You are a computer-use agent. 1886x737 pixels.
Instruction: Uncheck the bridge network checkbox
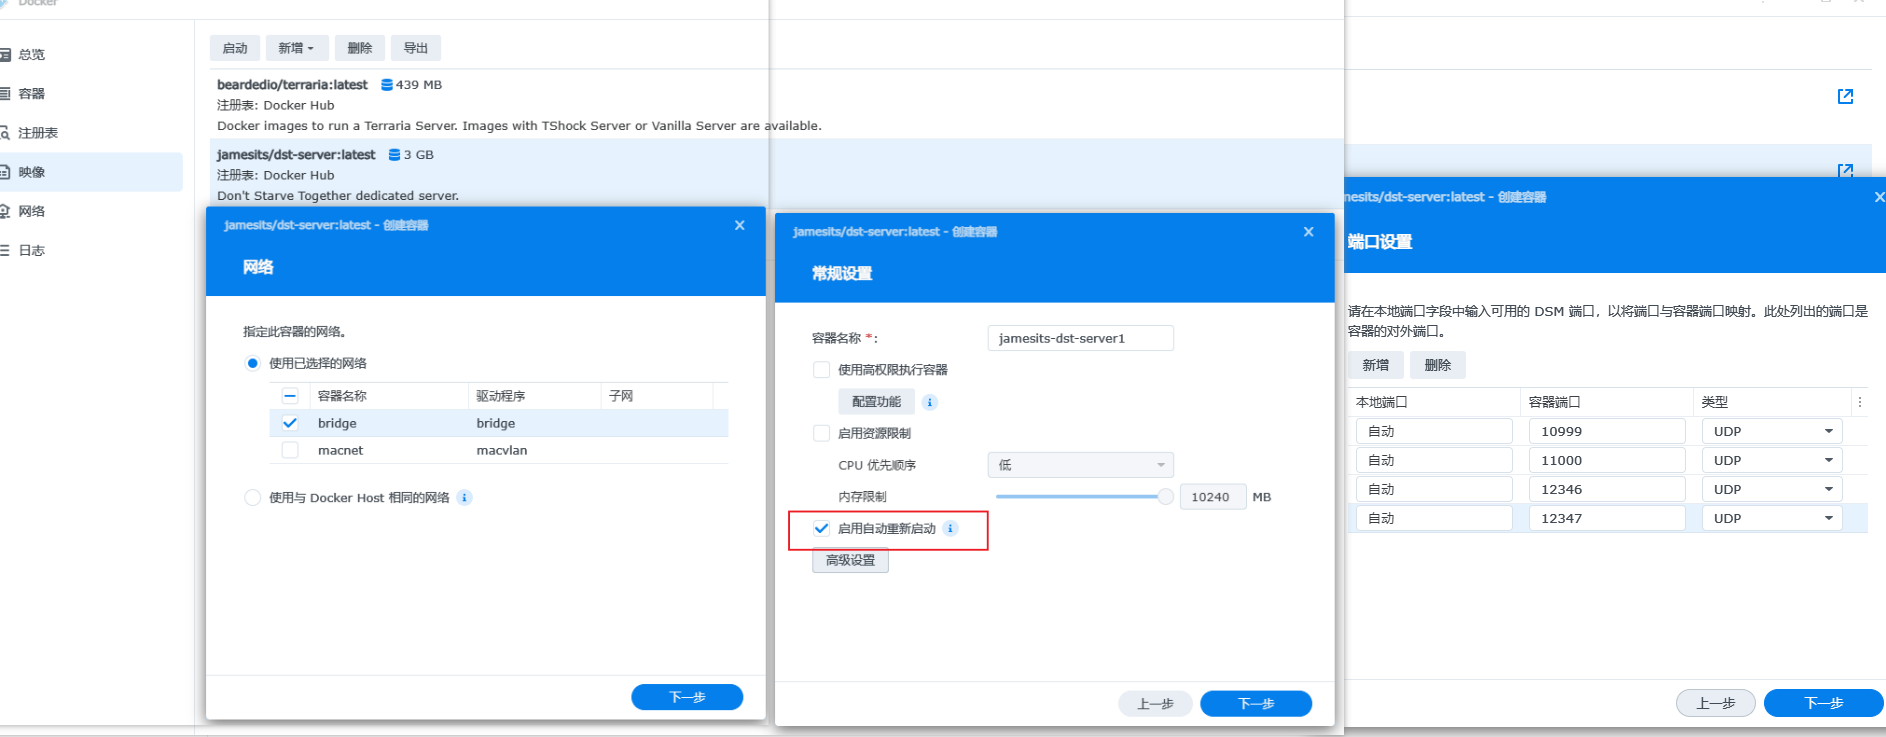[290, 423]
